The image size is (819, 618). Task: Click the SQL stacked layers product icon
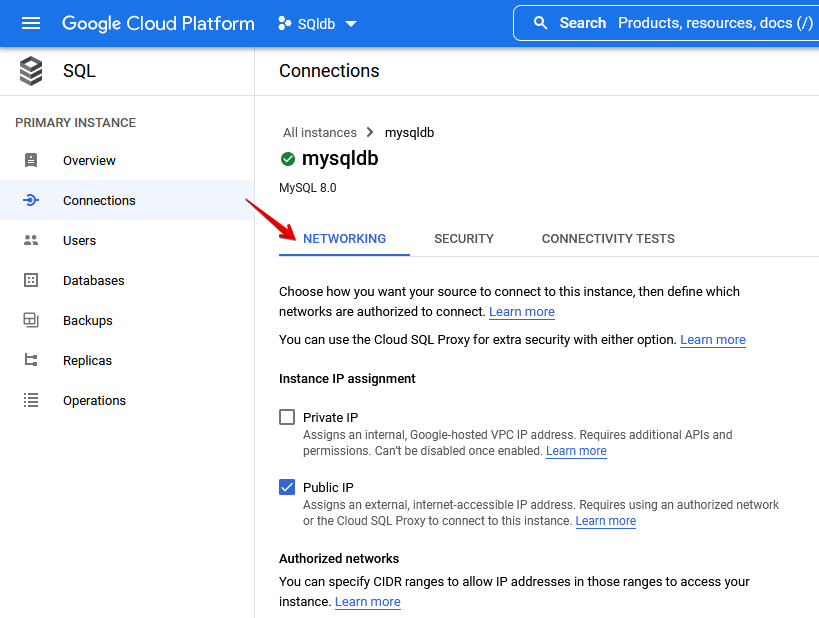click(31, 71)
